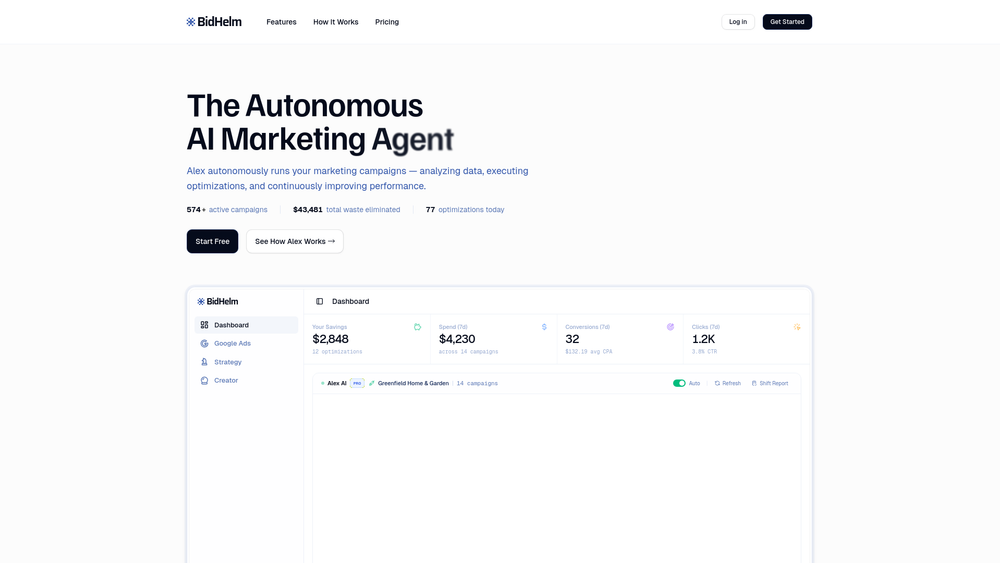Viewport: 1000px width, 563px height.
Task: Click the Creator icon in sidebar
Action: [204, 380]
